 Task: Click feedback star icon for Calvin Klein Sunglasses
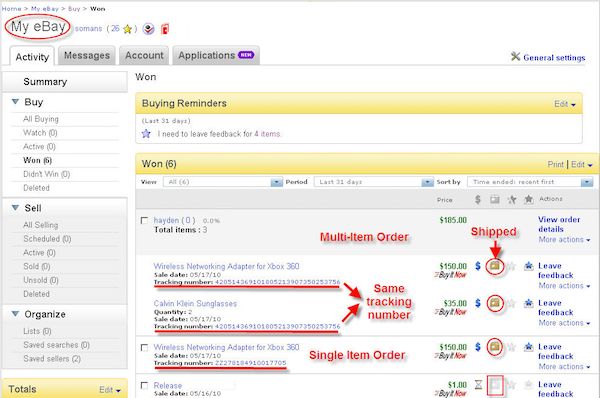click(529, 303)
